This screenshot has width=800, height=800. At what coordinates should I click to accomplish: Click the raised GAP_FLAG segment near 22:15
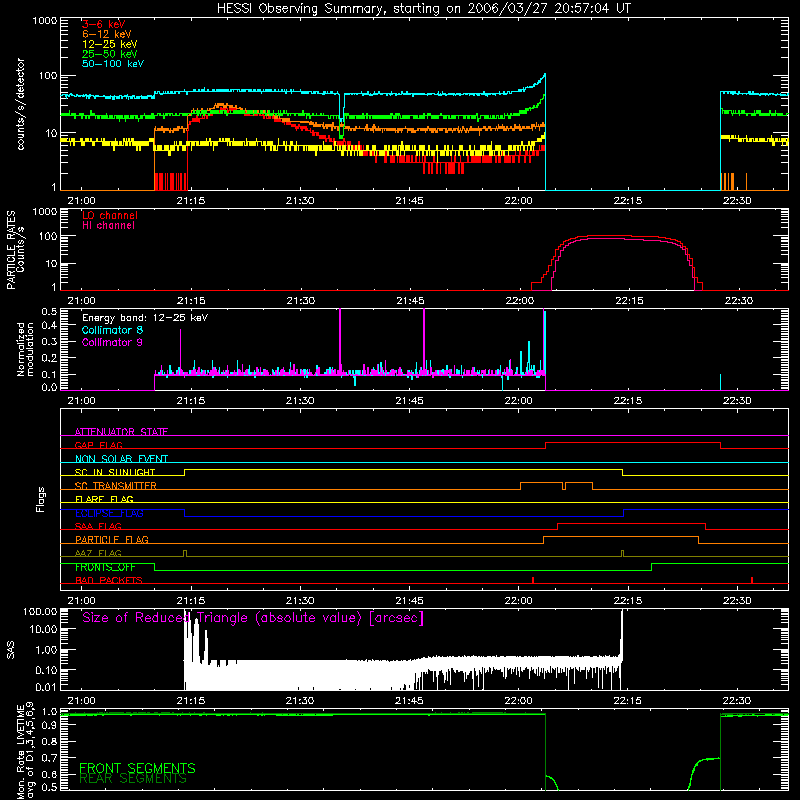(633, 443)
